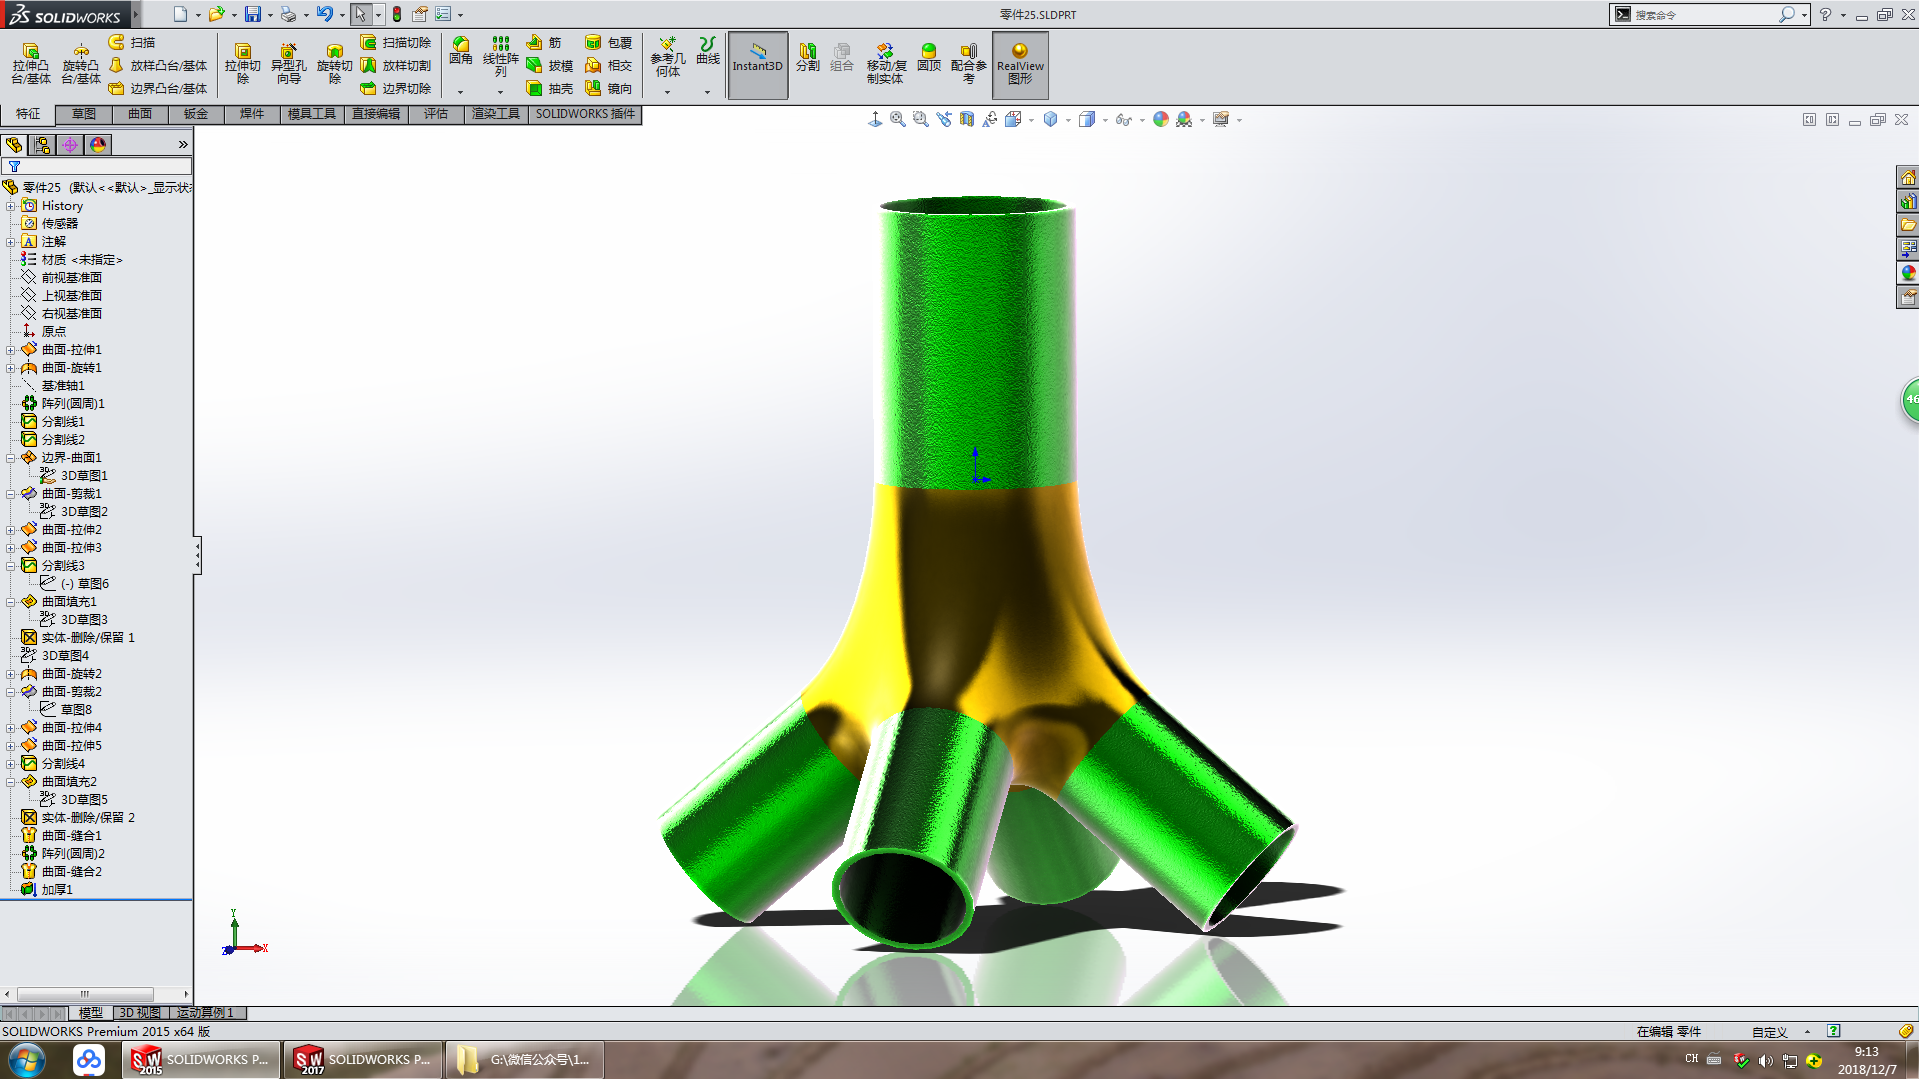Click the 参考几何体 reference geometry tool

(x=667, y=57)
